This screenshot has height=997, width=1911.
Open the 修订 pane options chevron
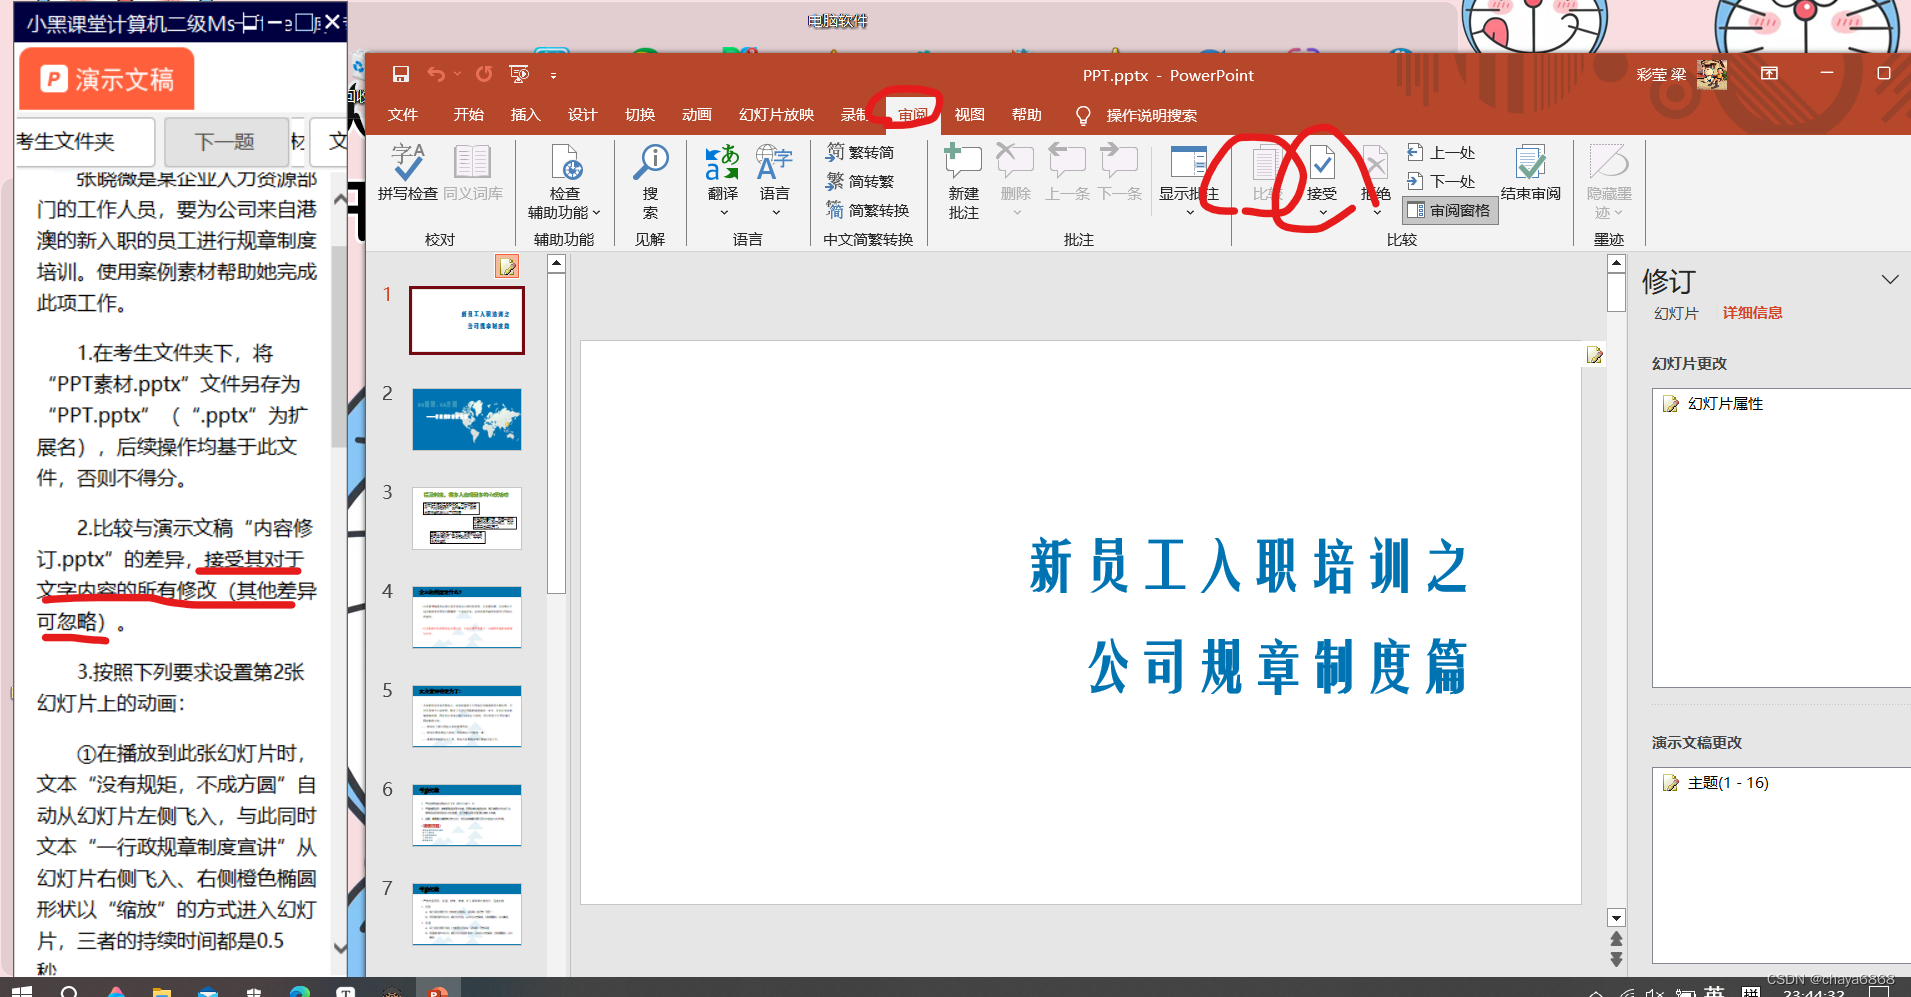click(x=1889, y=279)
